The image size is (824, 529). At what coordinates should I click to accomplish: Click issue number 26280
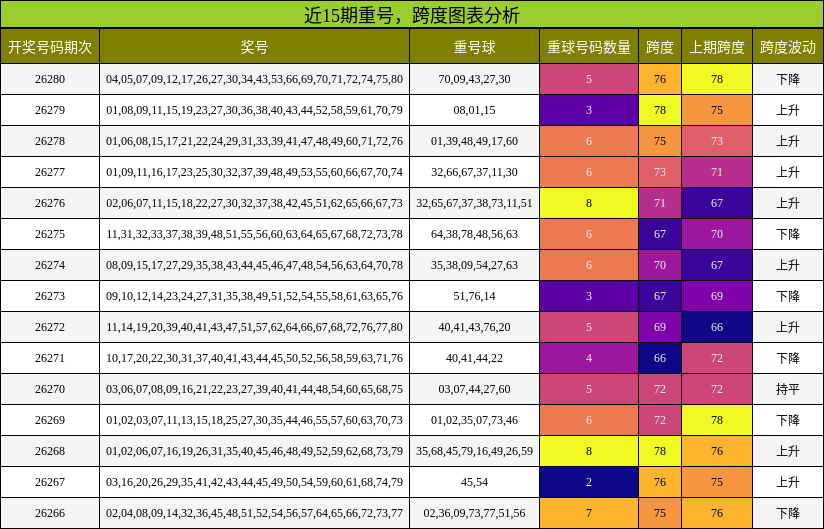[50, 79]
